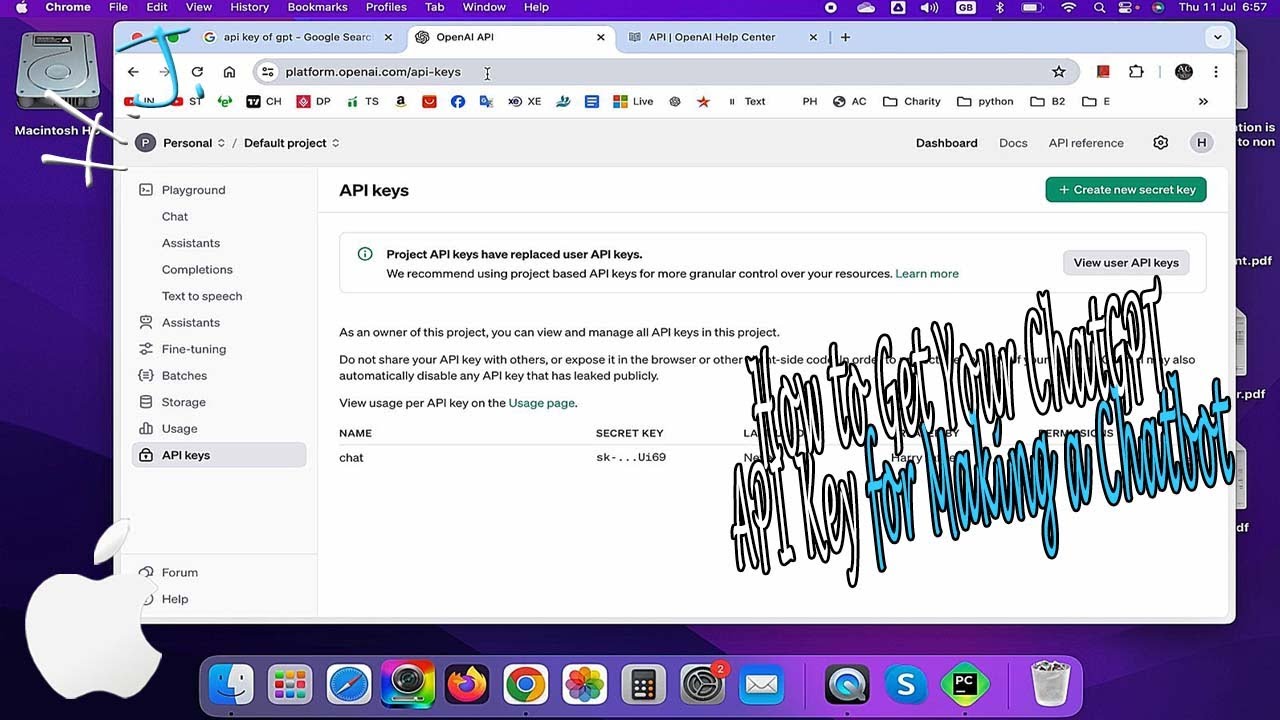The width and height of the screenshot is (1280, 720).
Task: Open Photos app from the Dock
Action: pos(584,685)
